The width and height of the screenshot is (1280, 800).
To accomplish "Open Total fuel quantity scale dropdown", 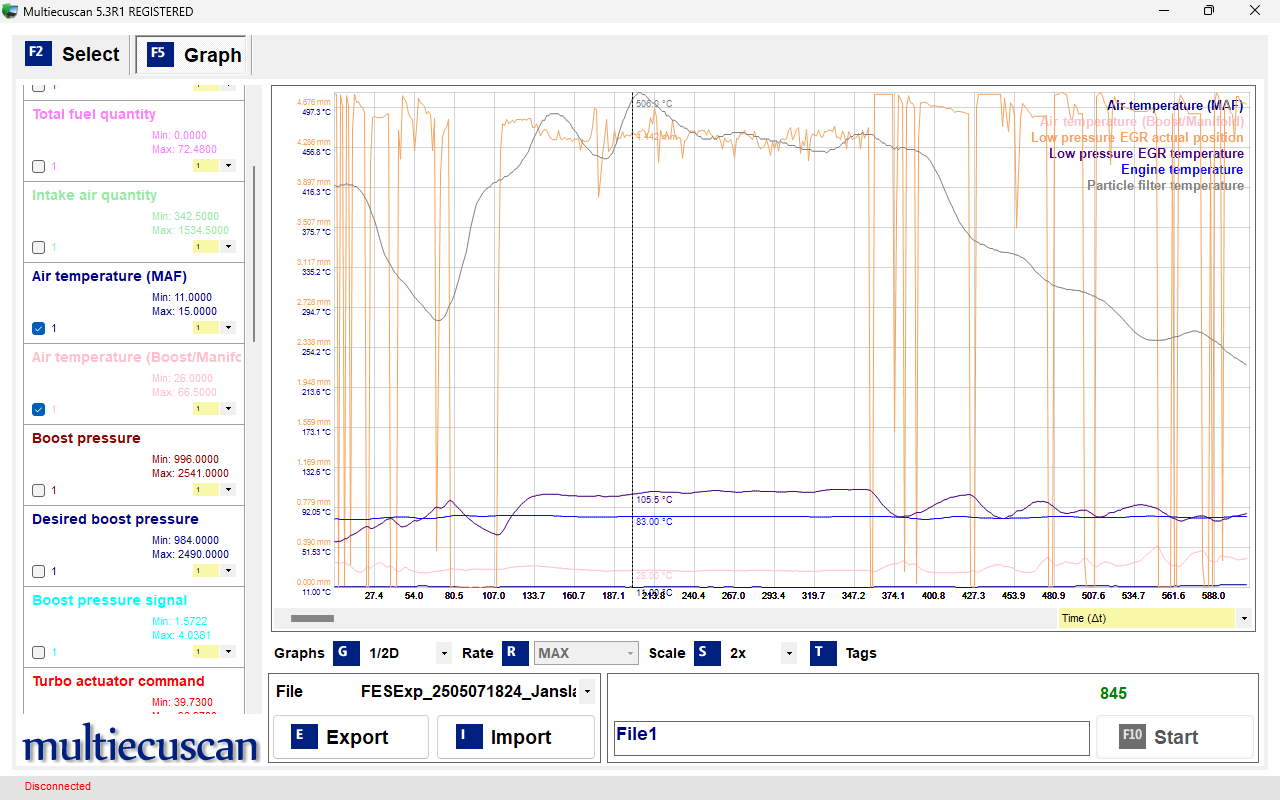I will (x=228, y=166).
